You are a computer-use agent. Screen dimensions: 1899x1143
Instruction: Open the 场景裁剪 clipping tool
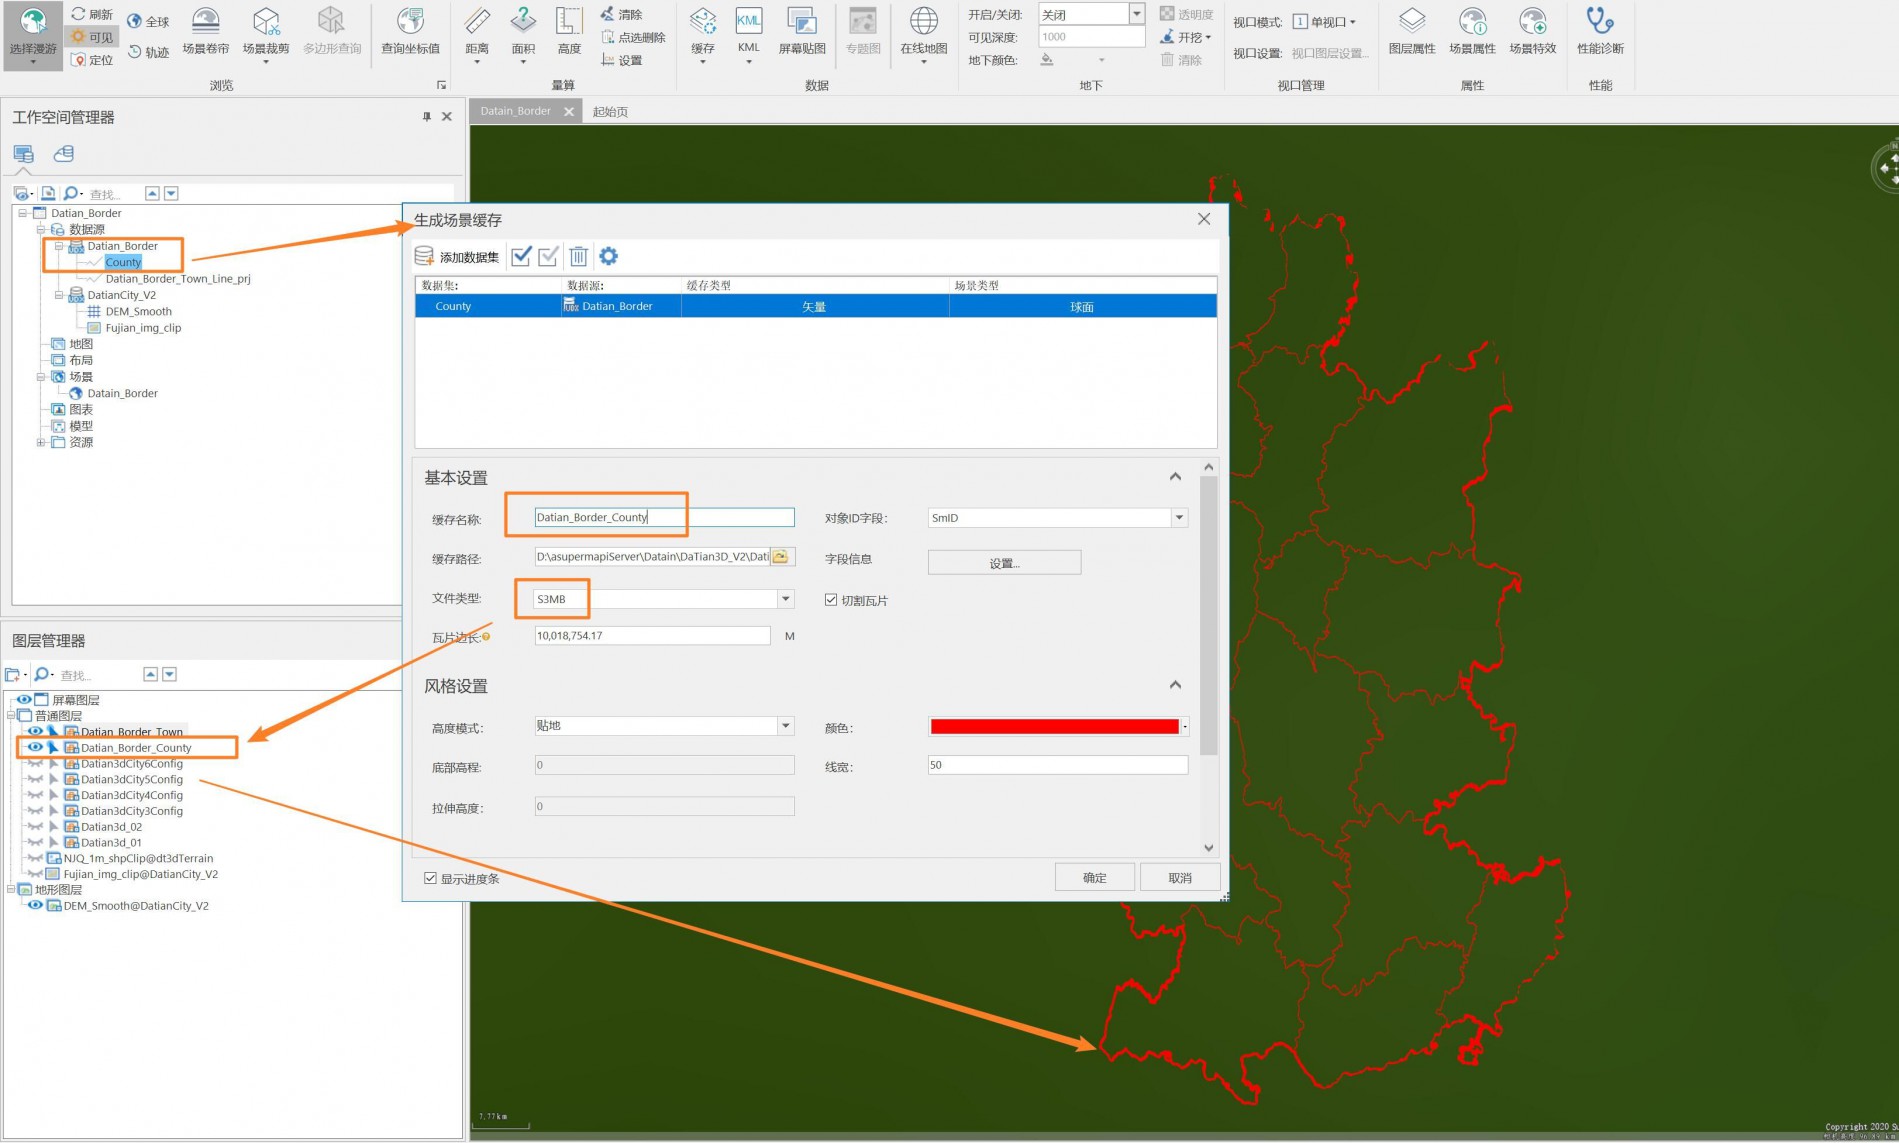coord(265,35)
